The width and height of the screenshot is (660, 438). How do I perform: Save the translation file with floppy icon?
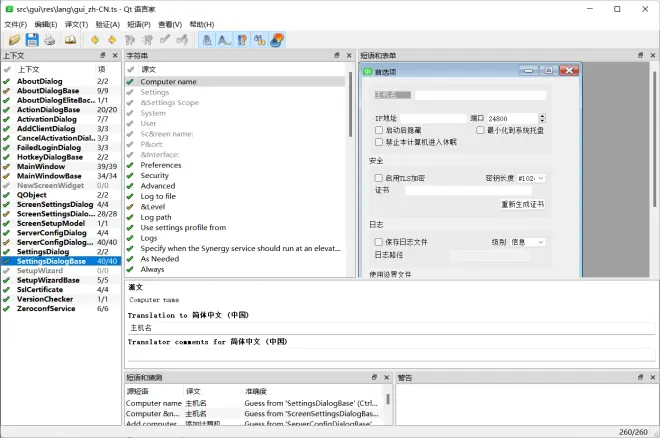coord(32,40)
